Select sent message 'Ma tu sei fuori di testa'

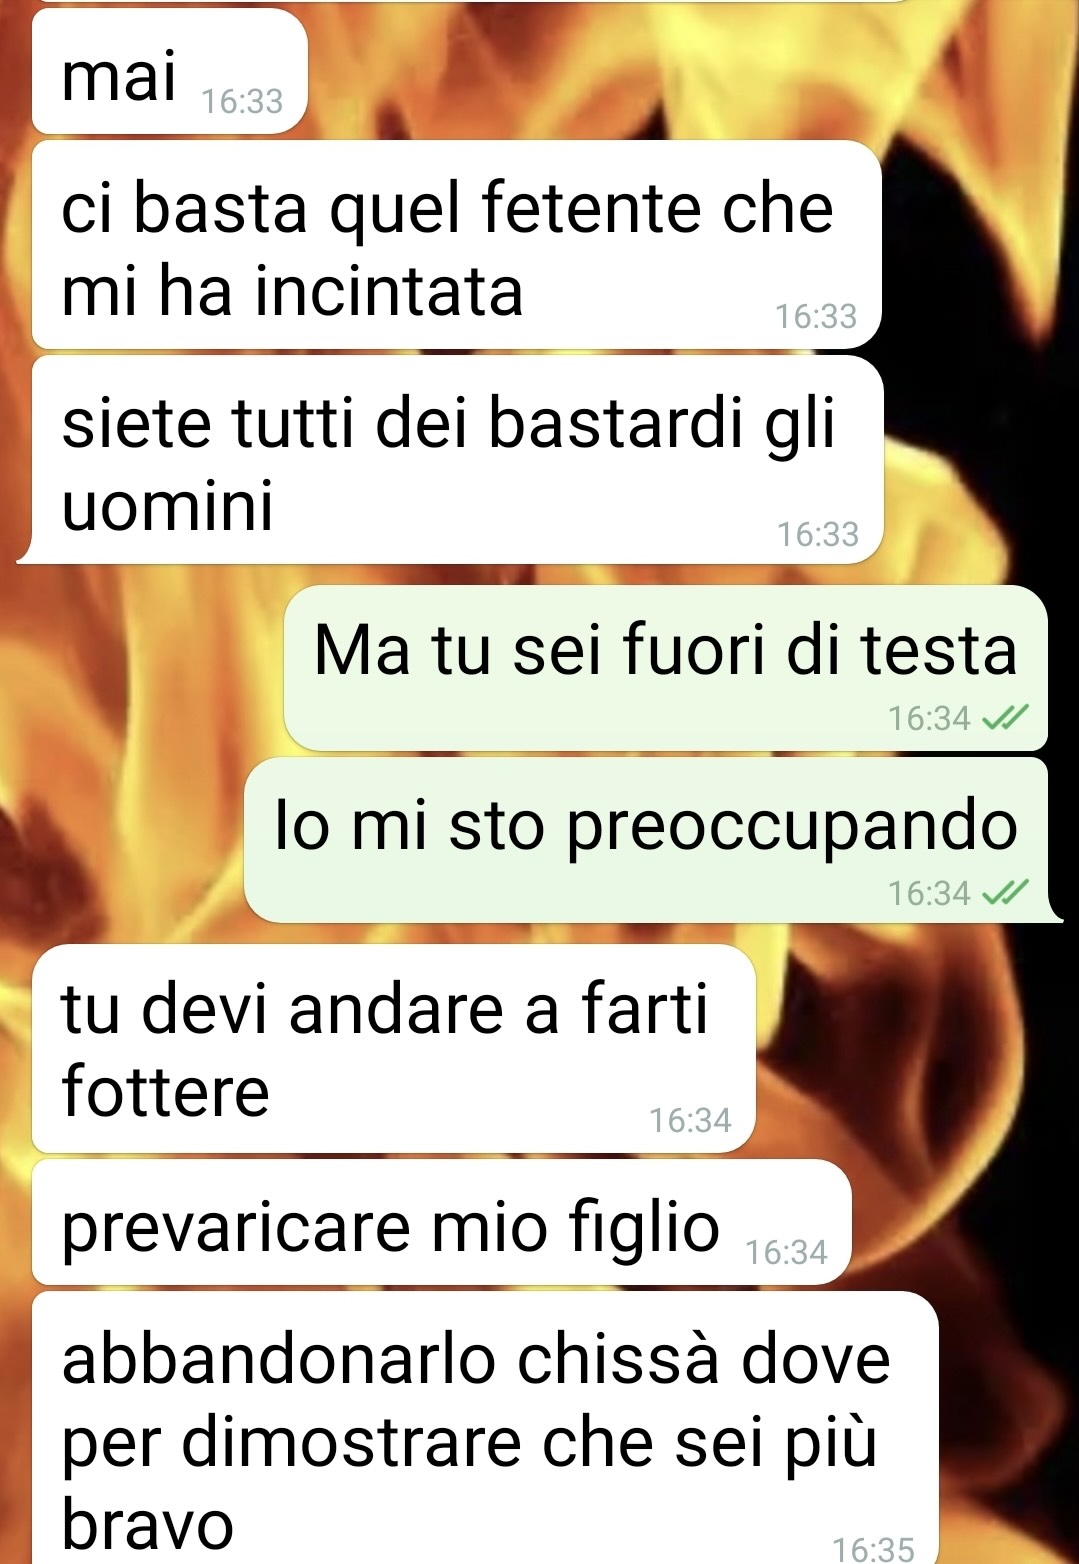click(x=665, y=668)
